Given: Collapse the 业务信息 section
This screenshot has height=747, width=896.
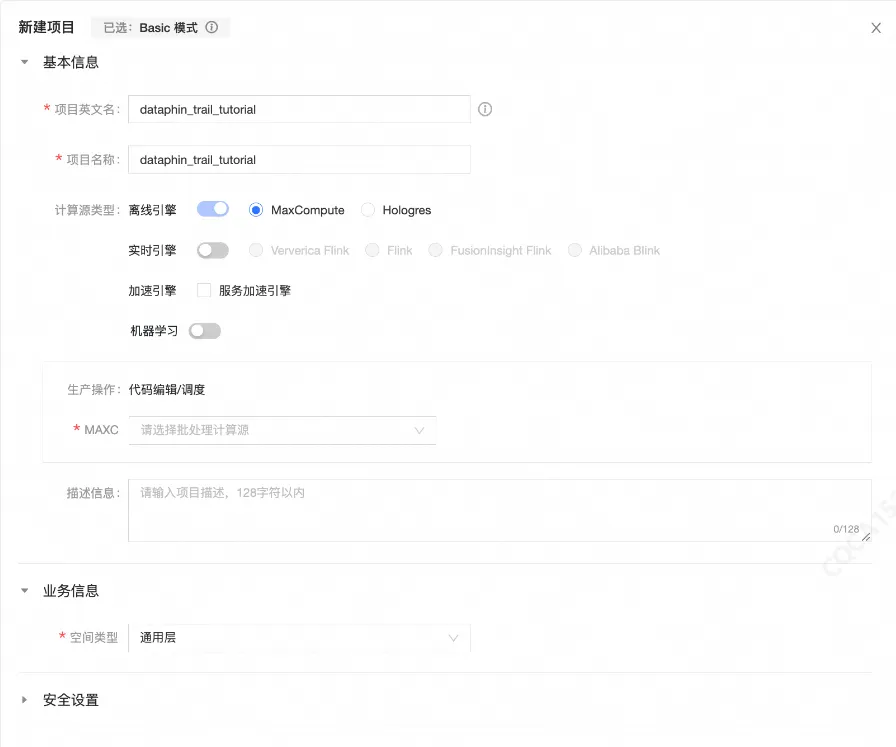Looking at the screenshot, I should point(25,591).
